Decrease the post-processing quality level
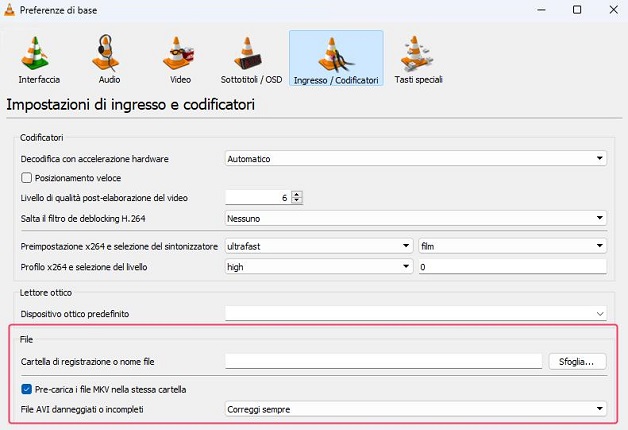 click(x=297, y=201)
